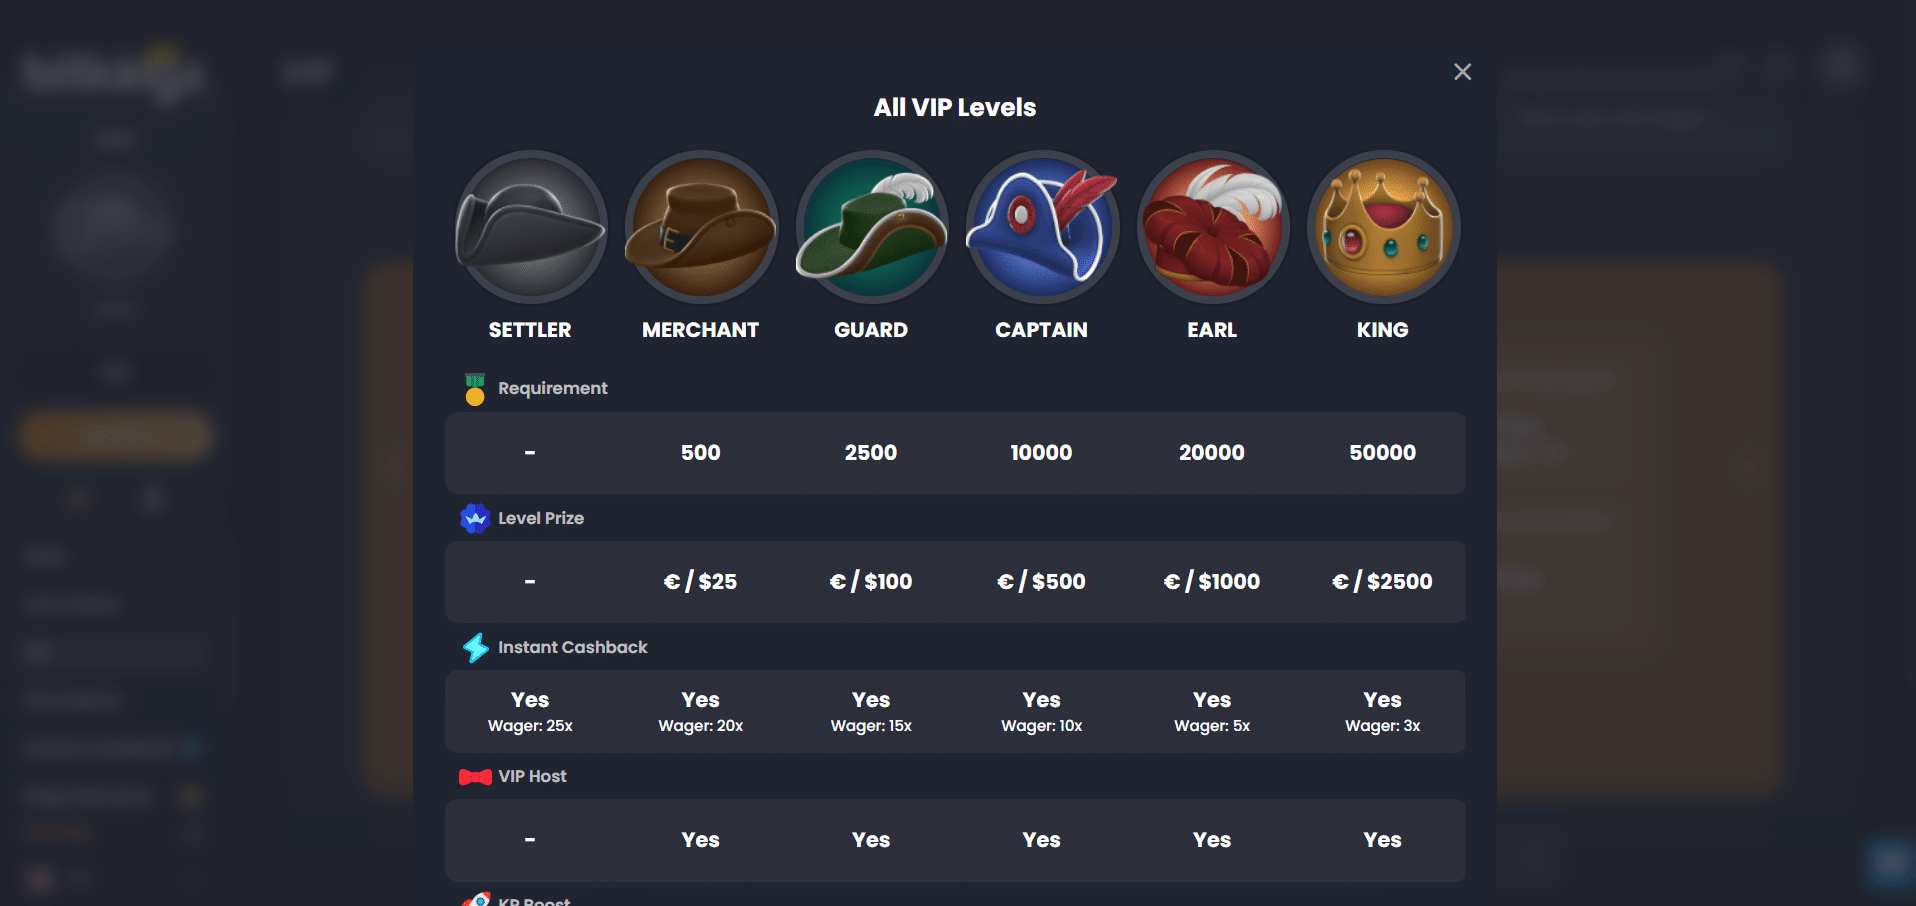The image size is (1916, 906).
Task: Click the 50000 requirement value
Action: [1383, 453]
